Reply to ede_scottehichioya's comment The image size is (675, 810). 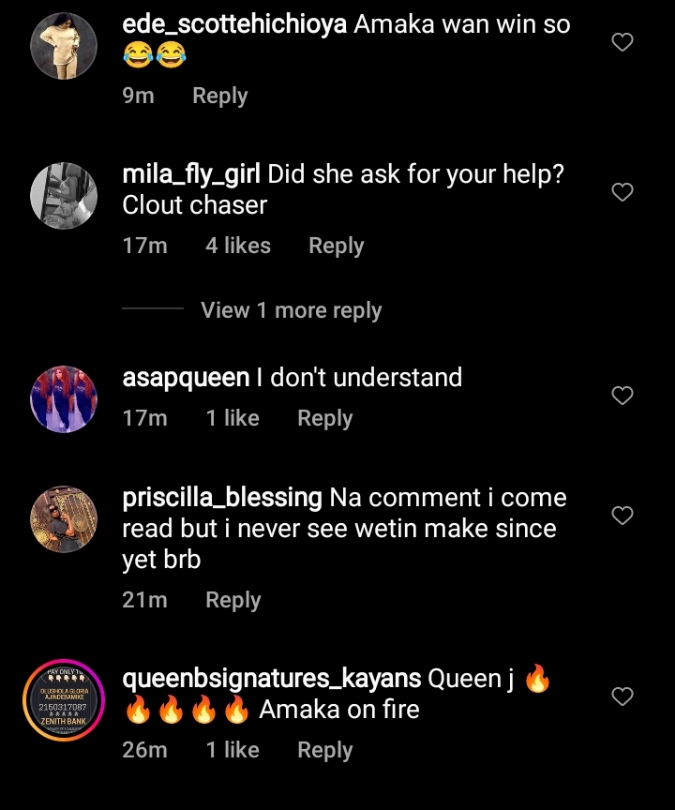(220, 96)
